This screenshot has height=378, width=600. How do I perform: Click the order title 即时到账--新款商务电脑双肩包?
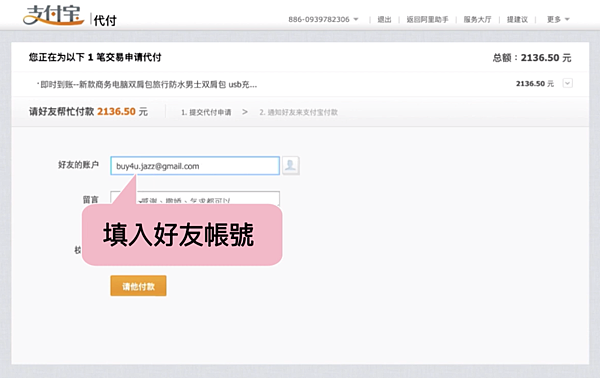[x=147, y=85]
